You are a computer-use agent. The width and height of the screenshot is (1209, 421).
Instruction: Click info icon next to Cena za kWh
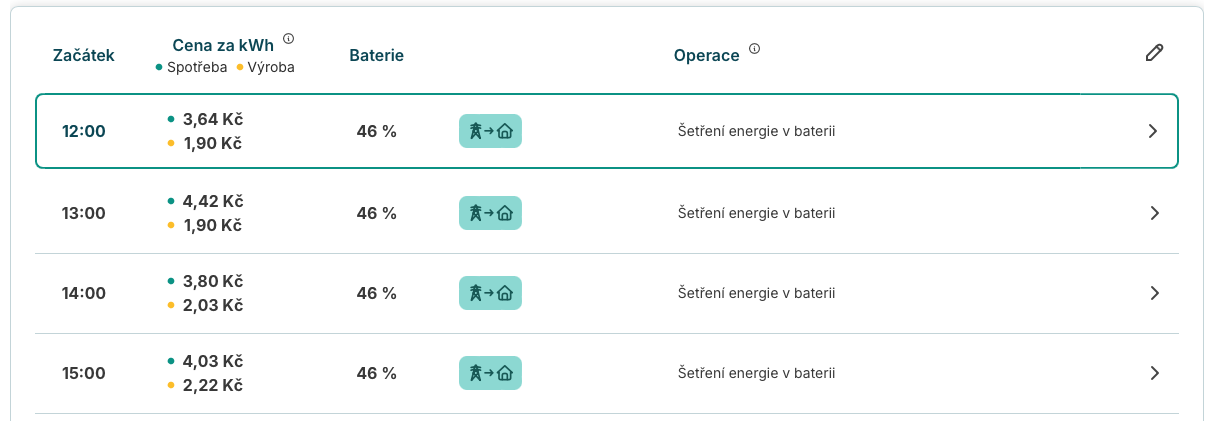pos(289,39)
